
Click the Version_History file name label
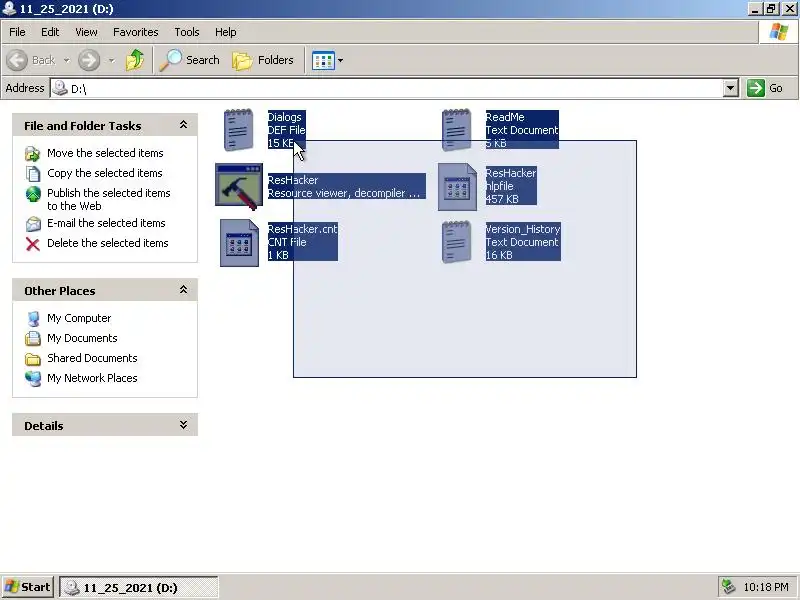click(x=523, y=229)
